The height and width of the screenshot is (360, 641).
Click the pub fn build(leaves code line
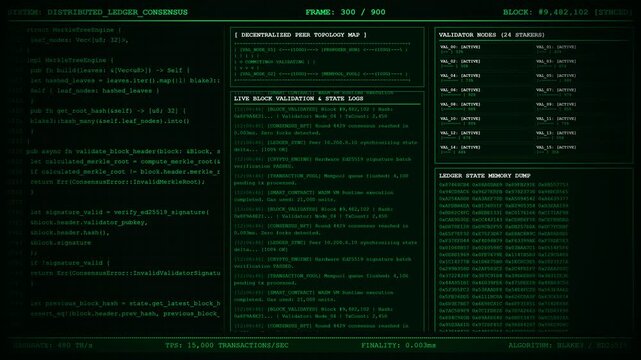(x=110, y=71)
